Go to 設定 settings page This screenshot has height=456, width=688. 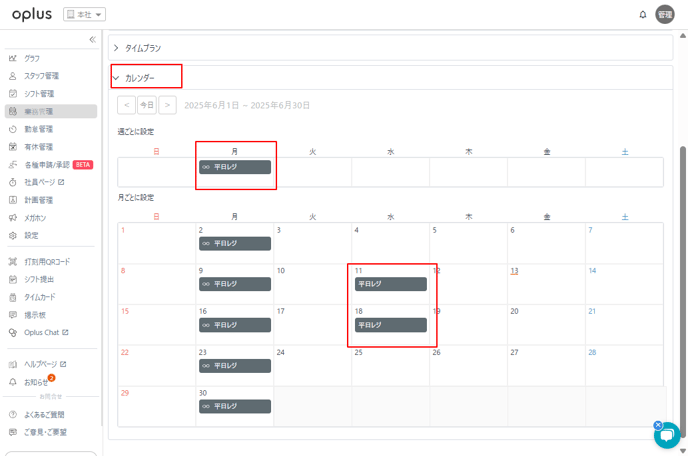(31, 236)
